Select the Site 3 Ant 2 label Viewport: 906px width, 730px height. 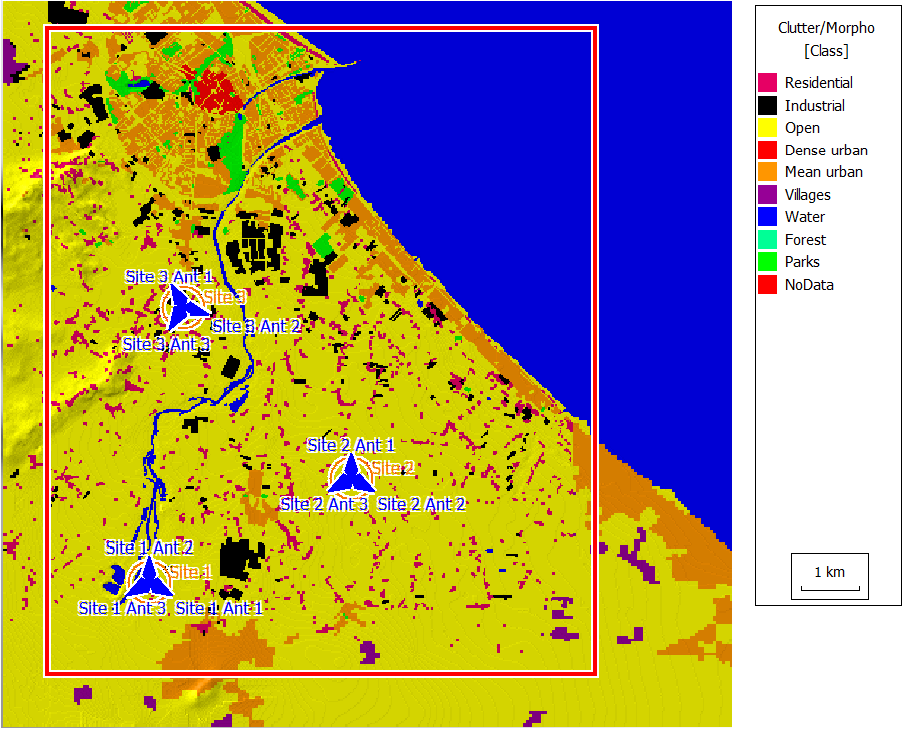(x=257, y=326)
